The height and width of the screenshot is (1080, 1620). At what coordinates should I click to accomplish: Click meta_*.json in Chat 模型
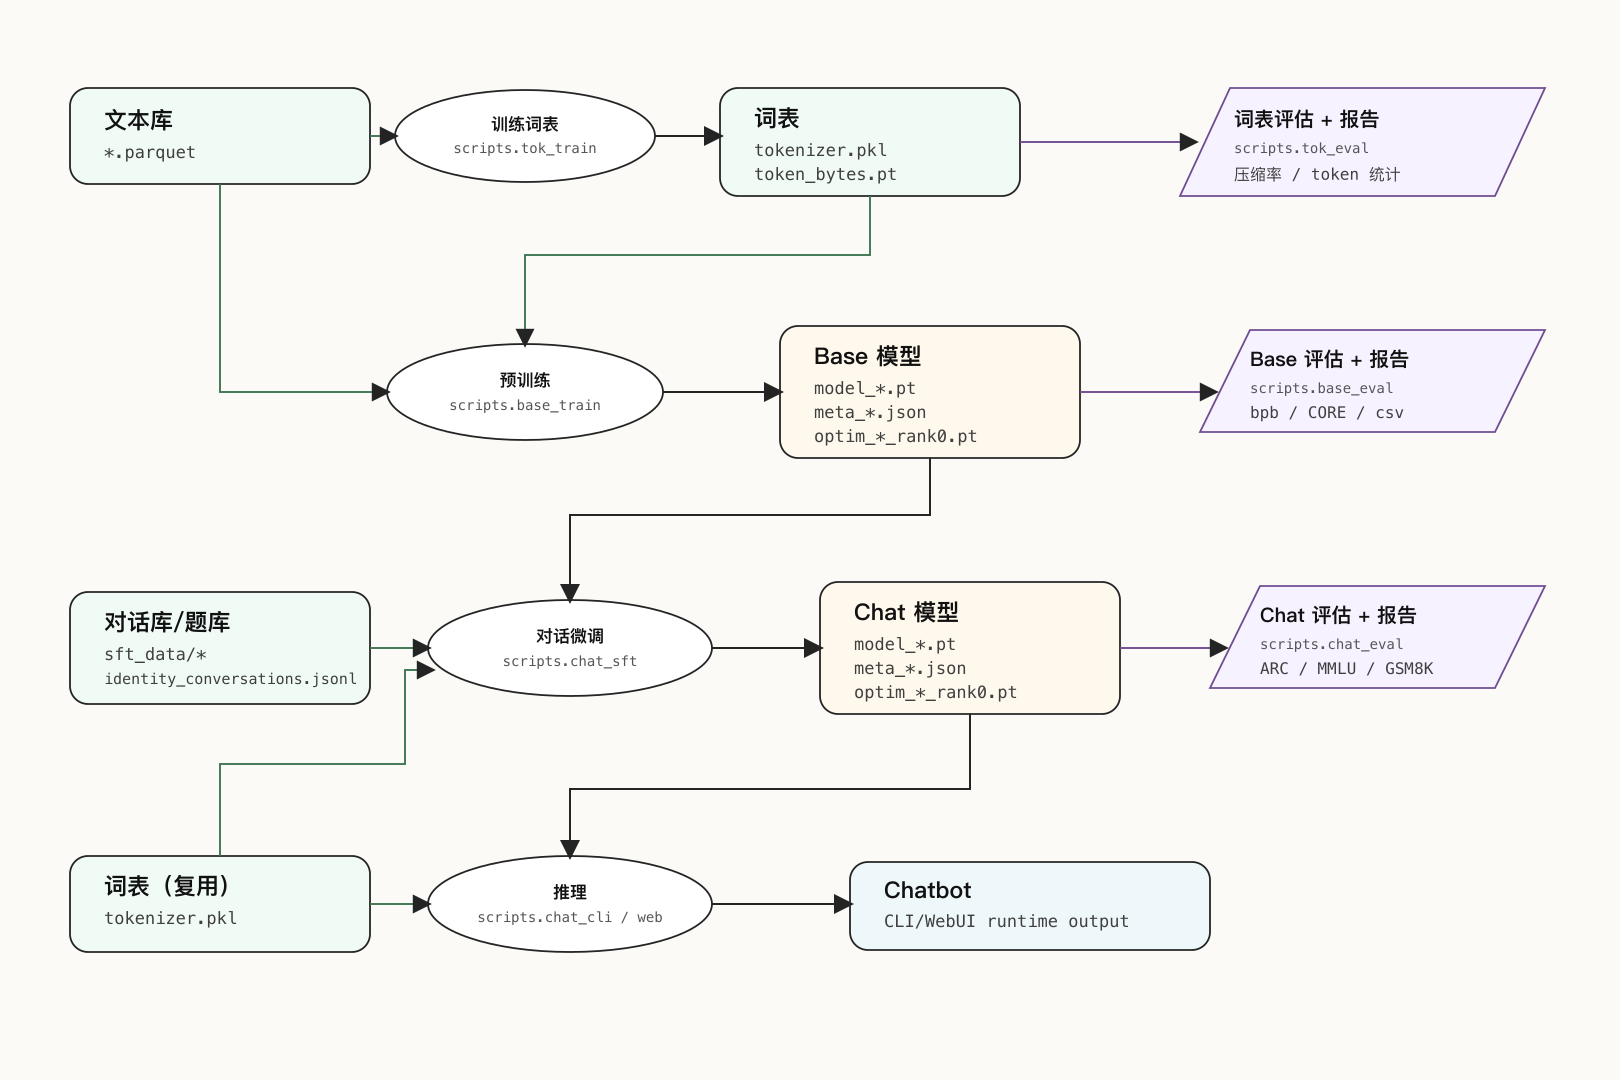point(910,668)
